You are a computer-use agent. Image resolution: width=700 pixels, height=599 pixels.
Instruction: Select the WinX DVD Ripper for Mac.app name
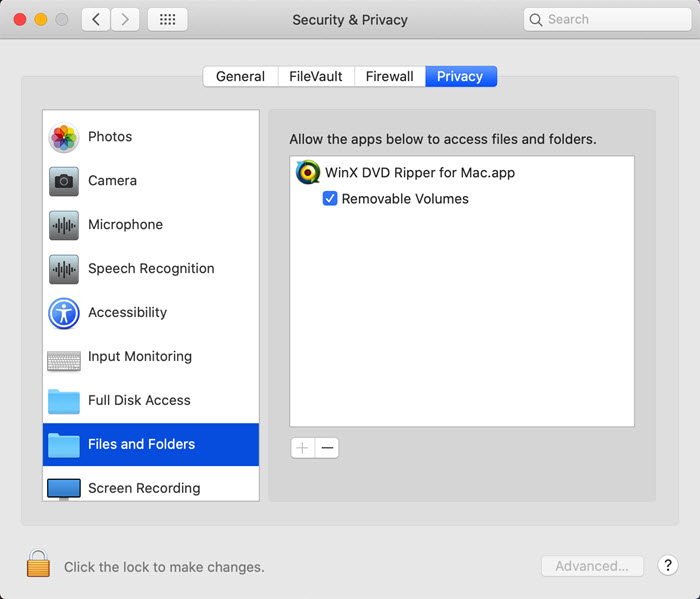point(420,173)
